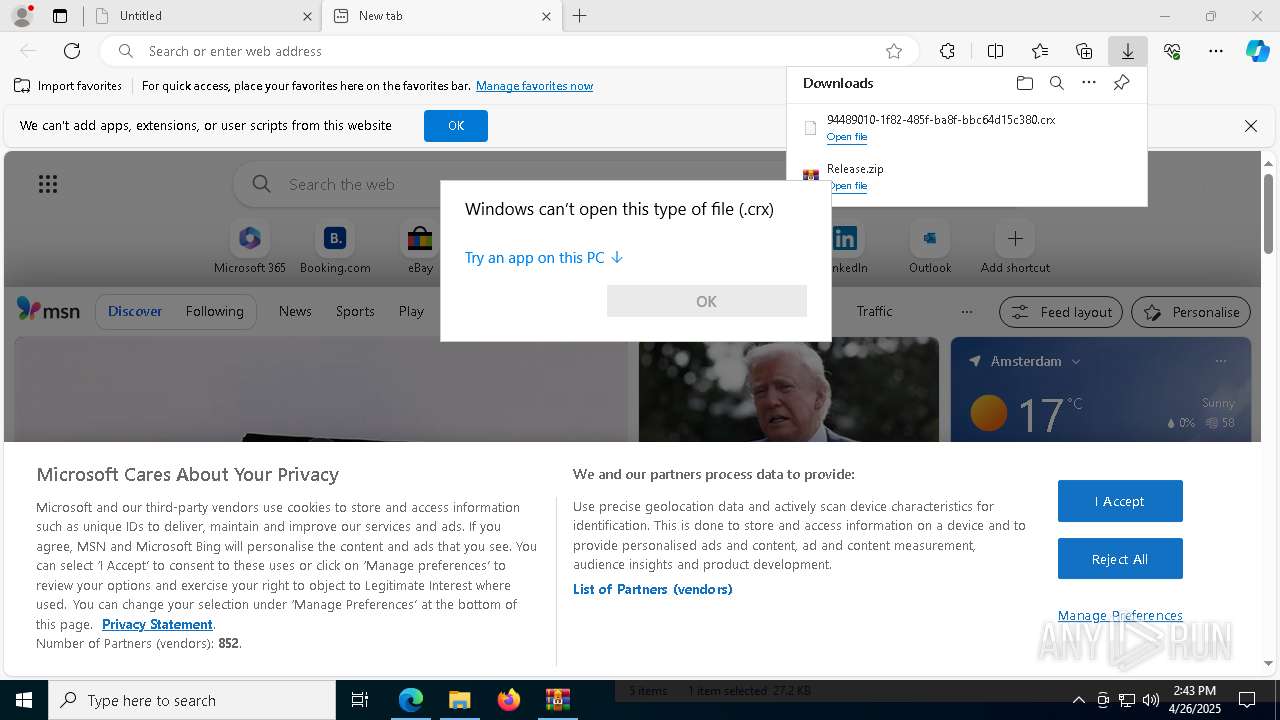This screenshot has height=720, width=1280.
Task: Expand the Amsterdam location dropdown
Action: [x=1076, y=361]
